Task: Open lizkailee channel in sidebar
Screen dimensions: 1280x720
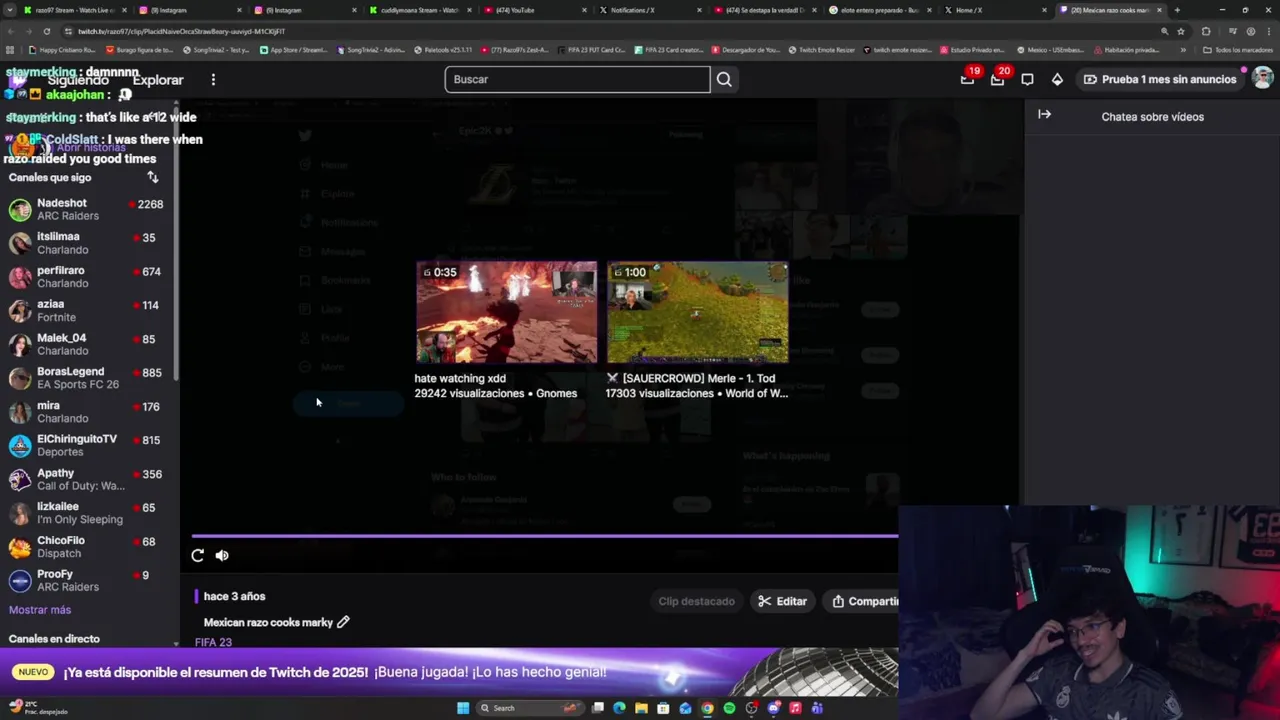Action: pos(87,513)
